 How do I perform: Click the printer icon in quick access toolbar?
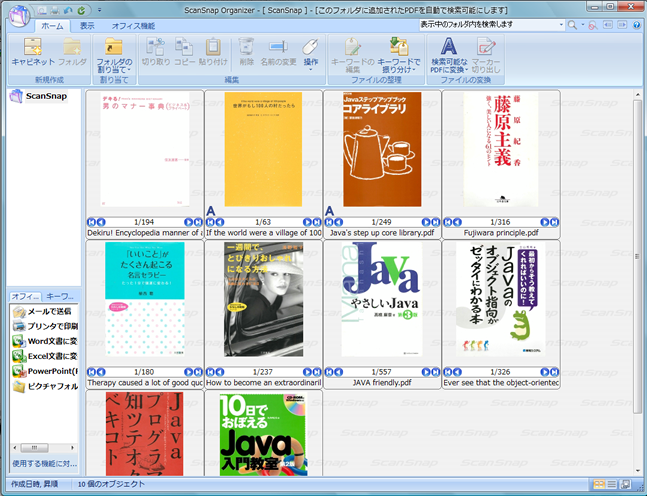(x=55, y=10)
